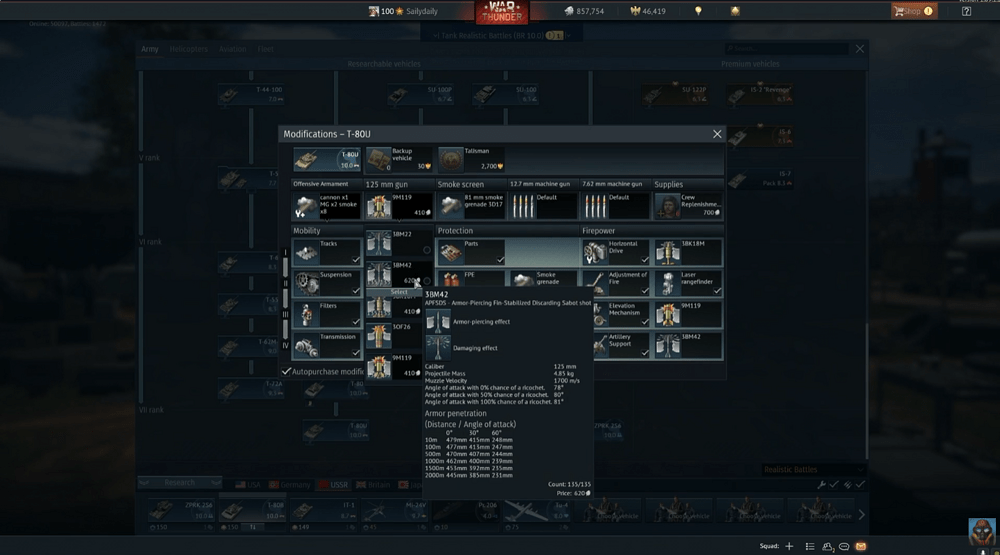Switch to the Army tab

point(150,49)
